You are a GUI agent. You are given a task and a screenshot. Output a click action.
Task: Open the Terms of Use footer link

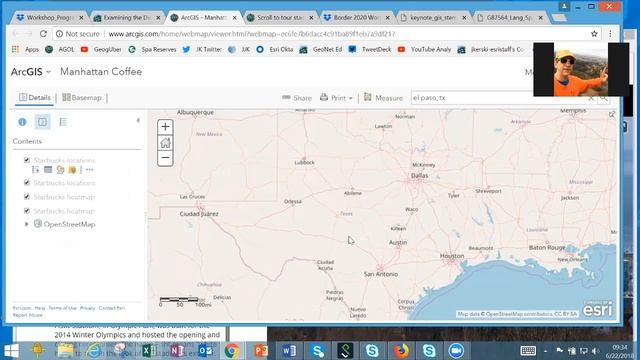(x=62, y=308)
